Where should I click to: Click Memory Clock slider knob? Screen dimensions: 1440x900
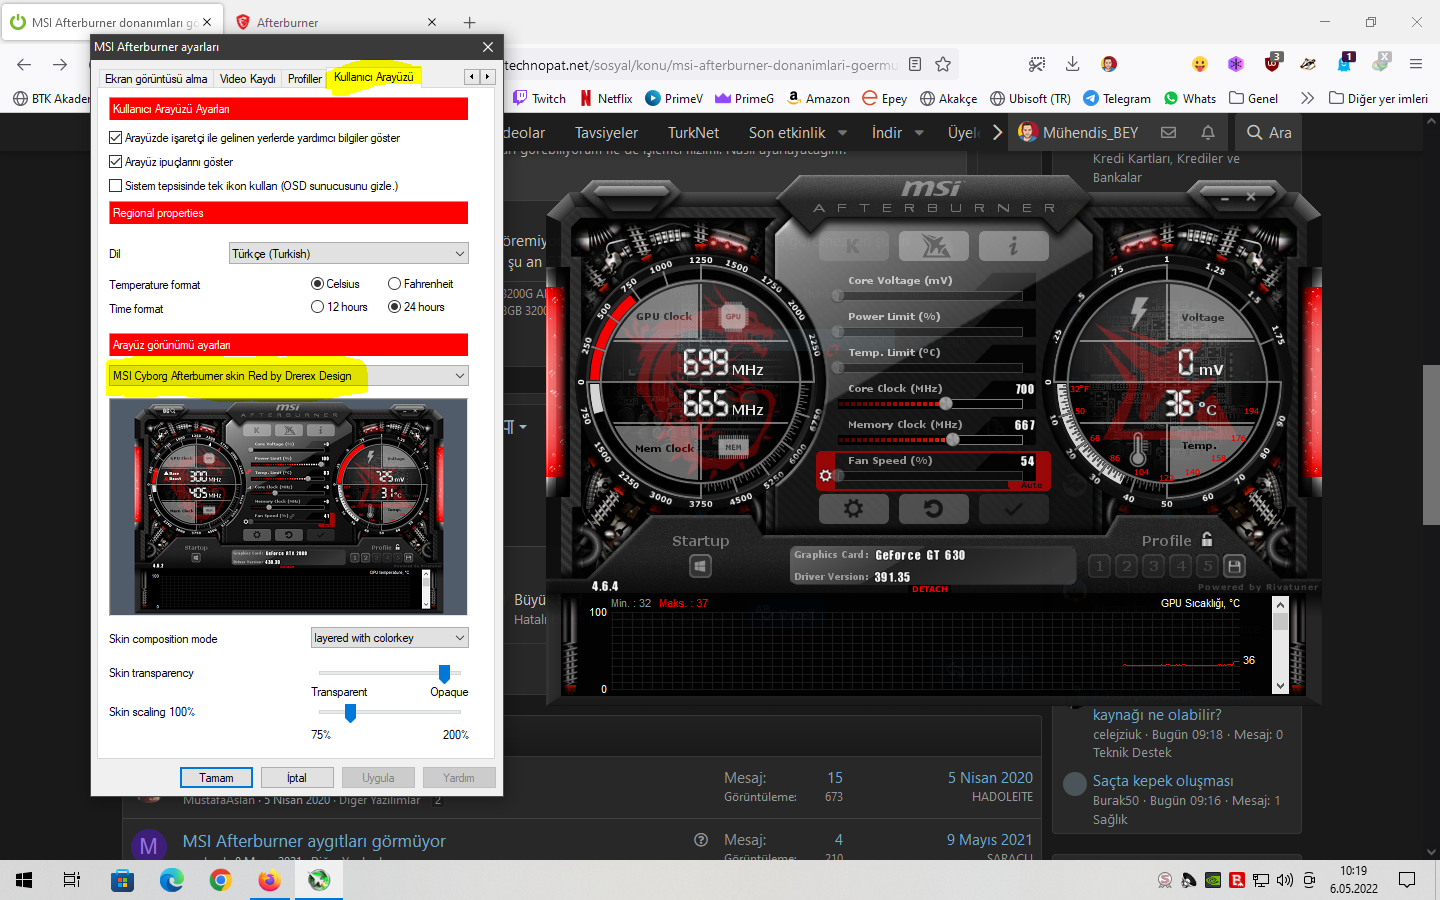pos(953,440)
